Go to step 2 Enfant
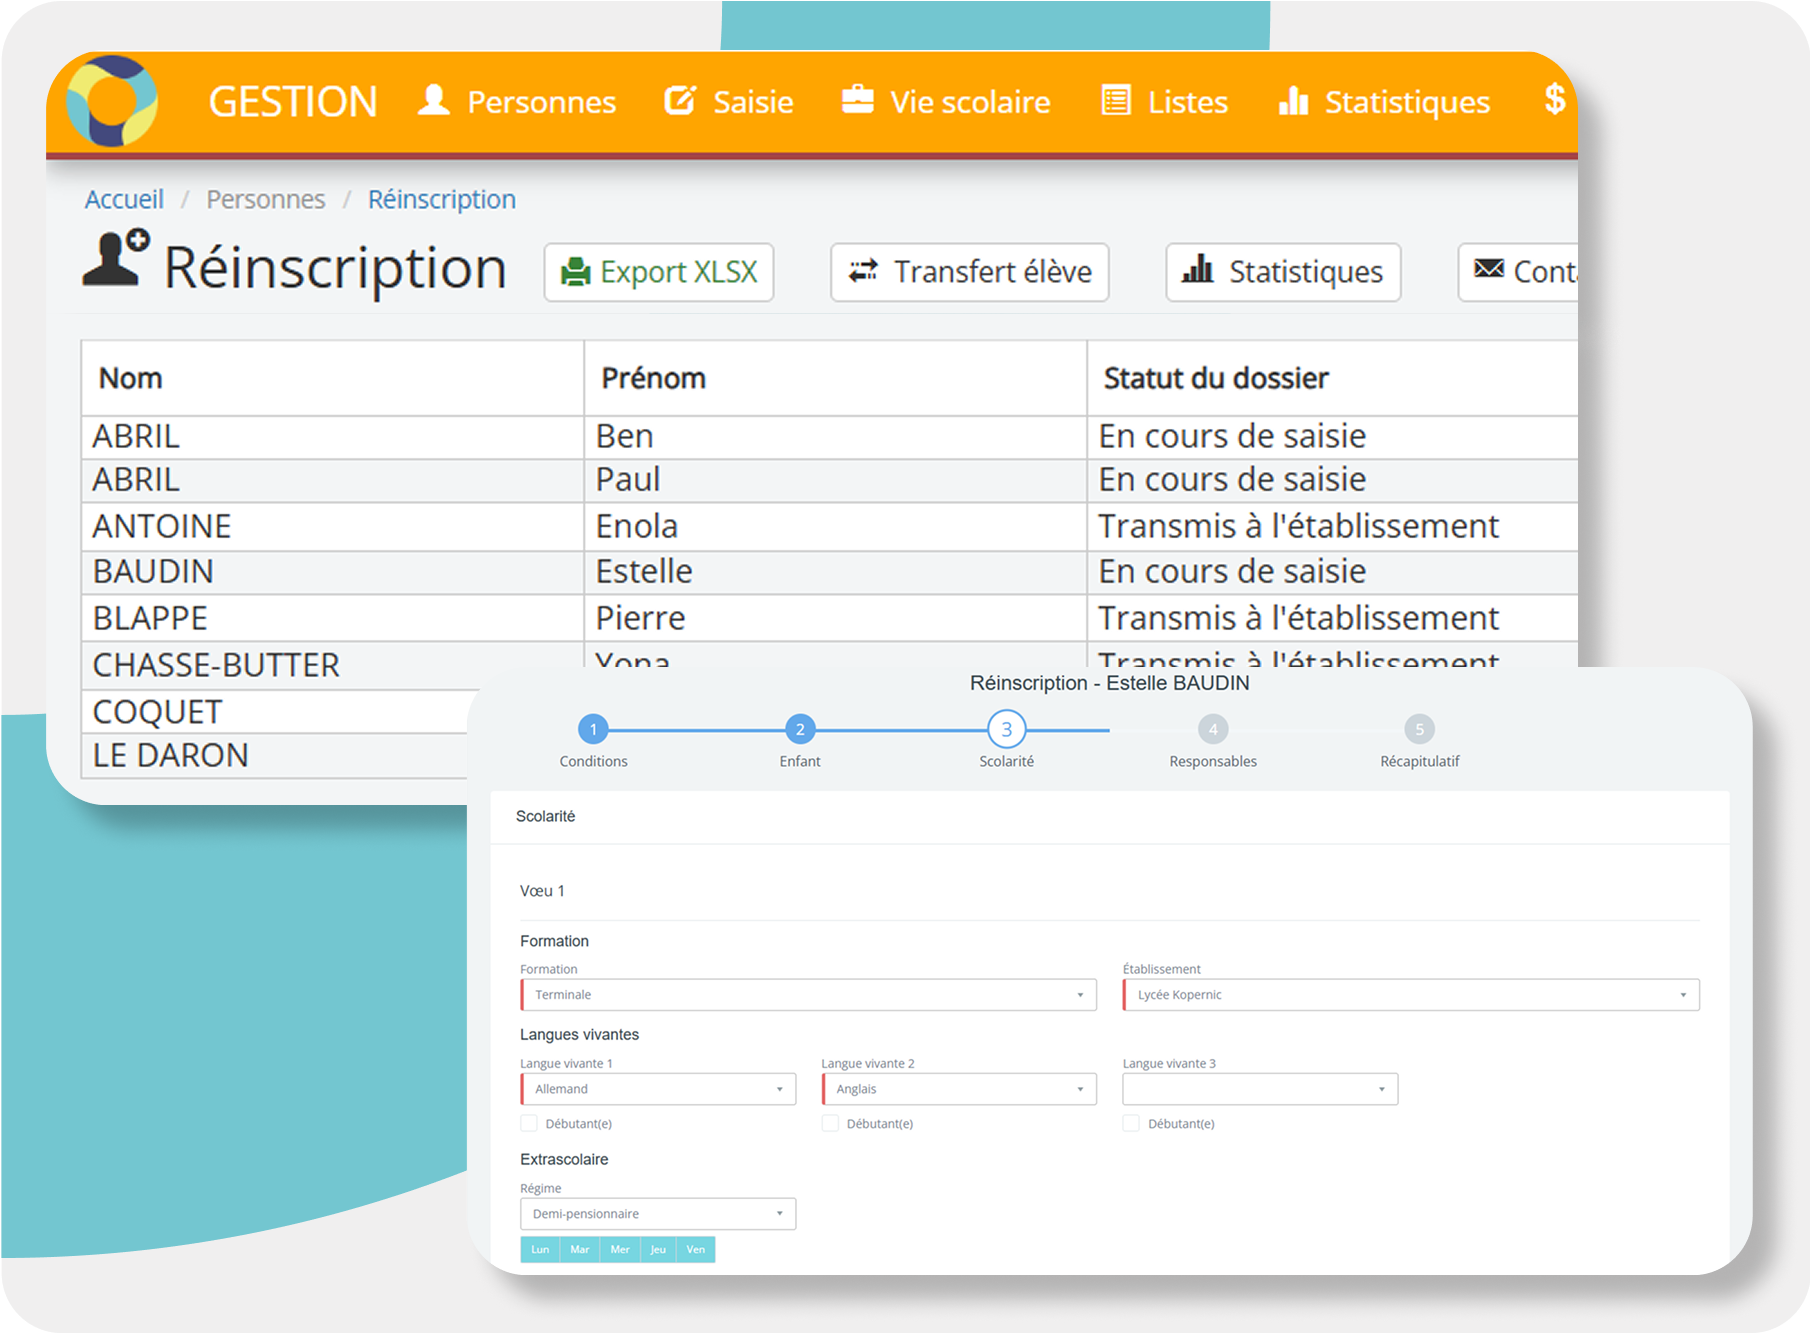The image size is (1810, 1333). click(800, 729)
